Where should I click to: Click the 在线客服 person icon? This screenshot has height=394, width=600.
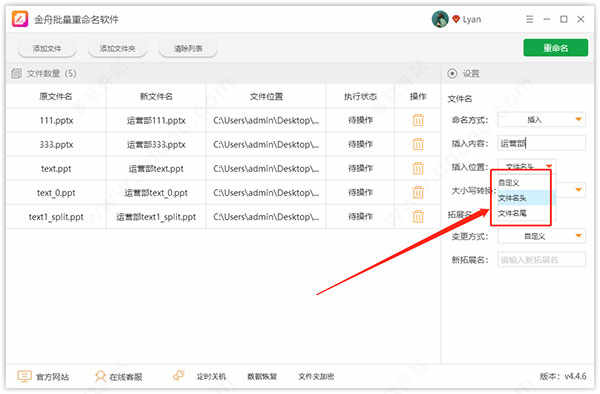click(100, 376)
